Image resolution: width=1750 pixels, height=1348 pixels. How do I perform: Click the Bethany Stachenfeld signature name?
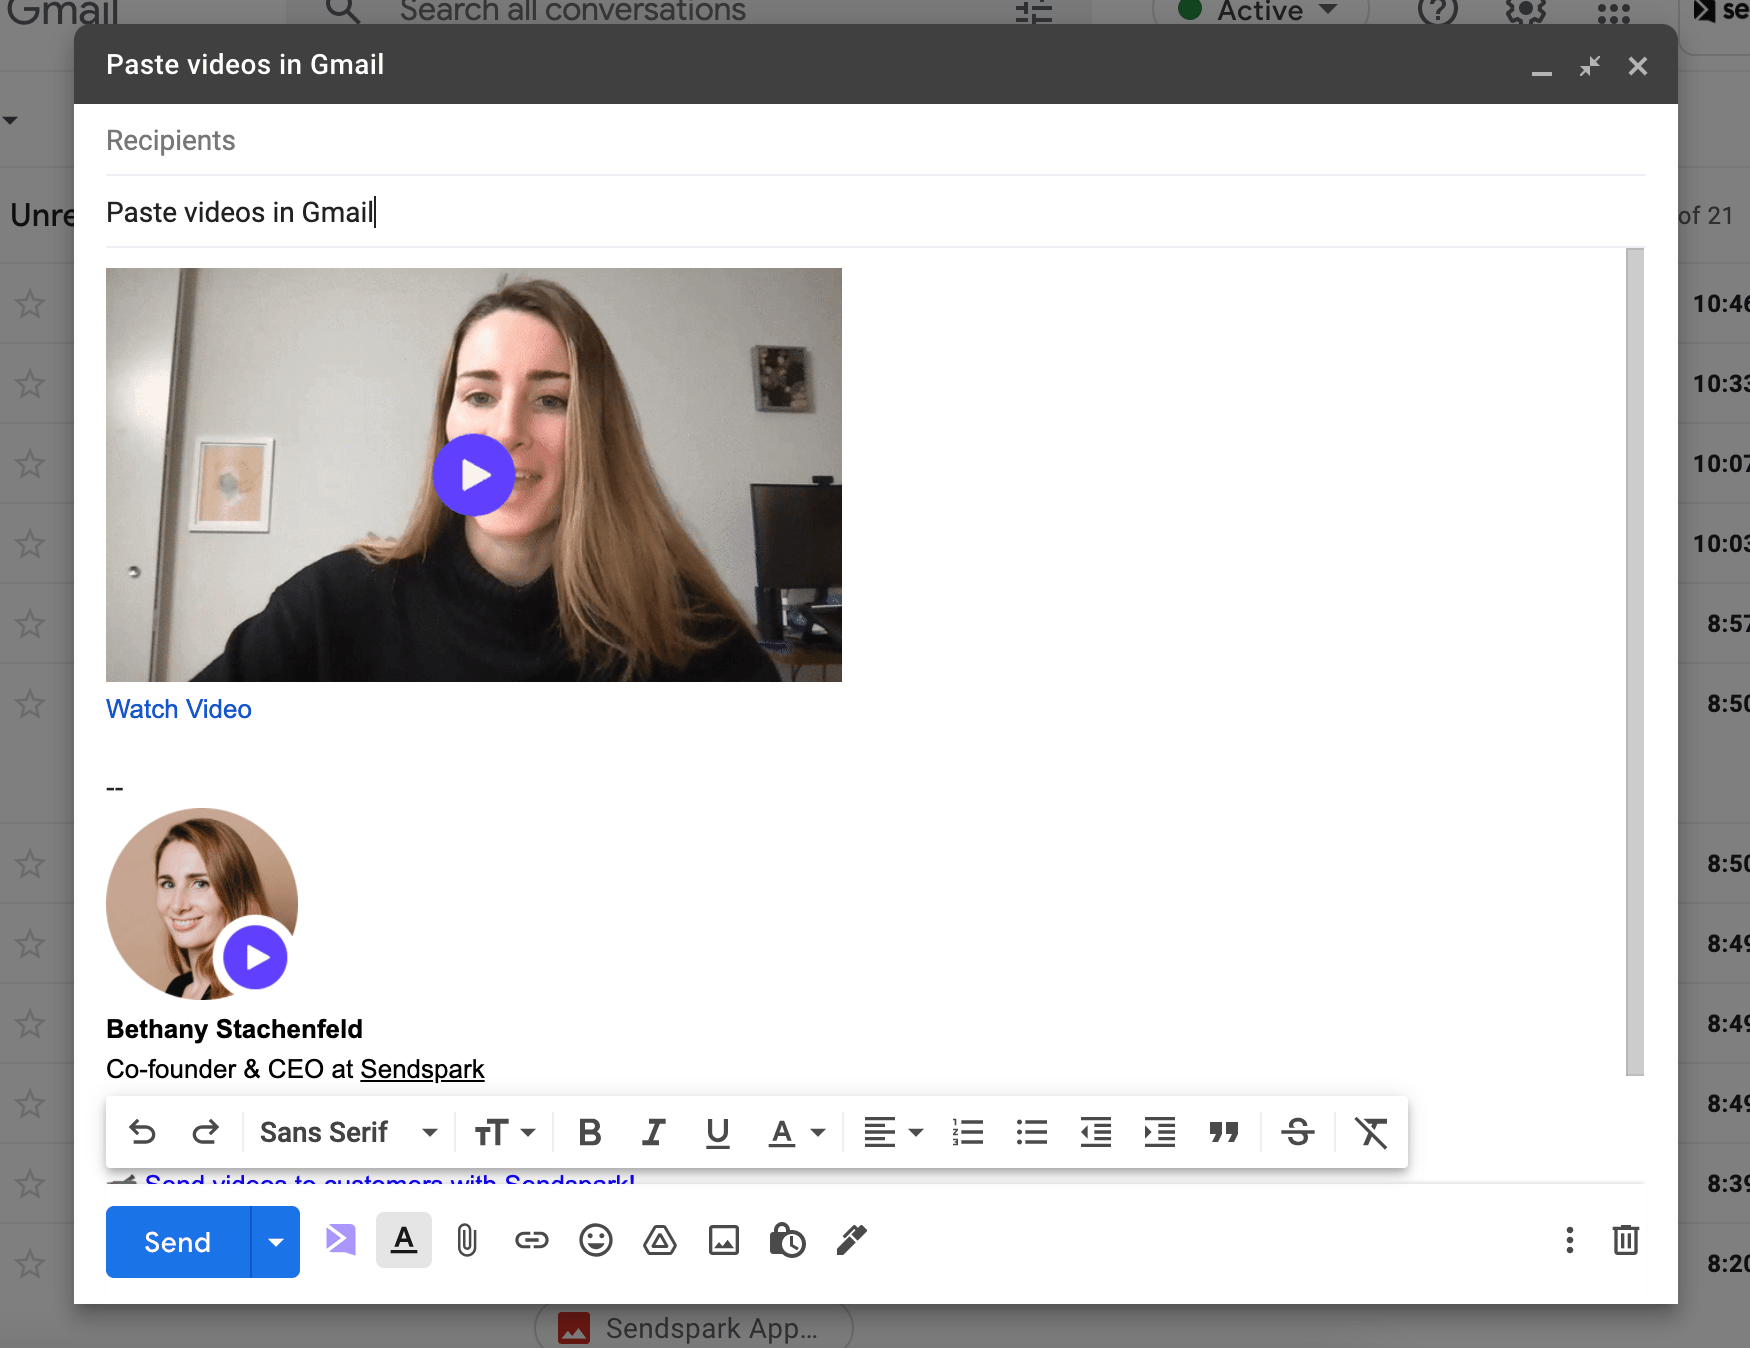(x=234, y=1029)
